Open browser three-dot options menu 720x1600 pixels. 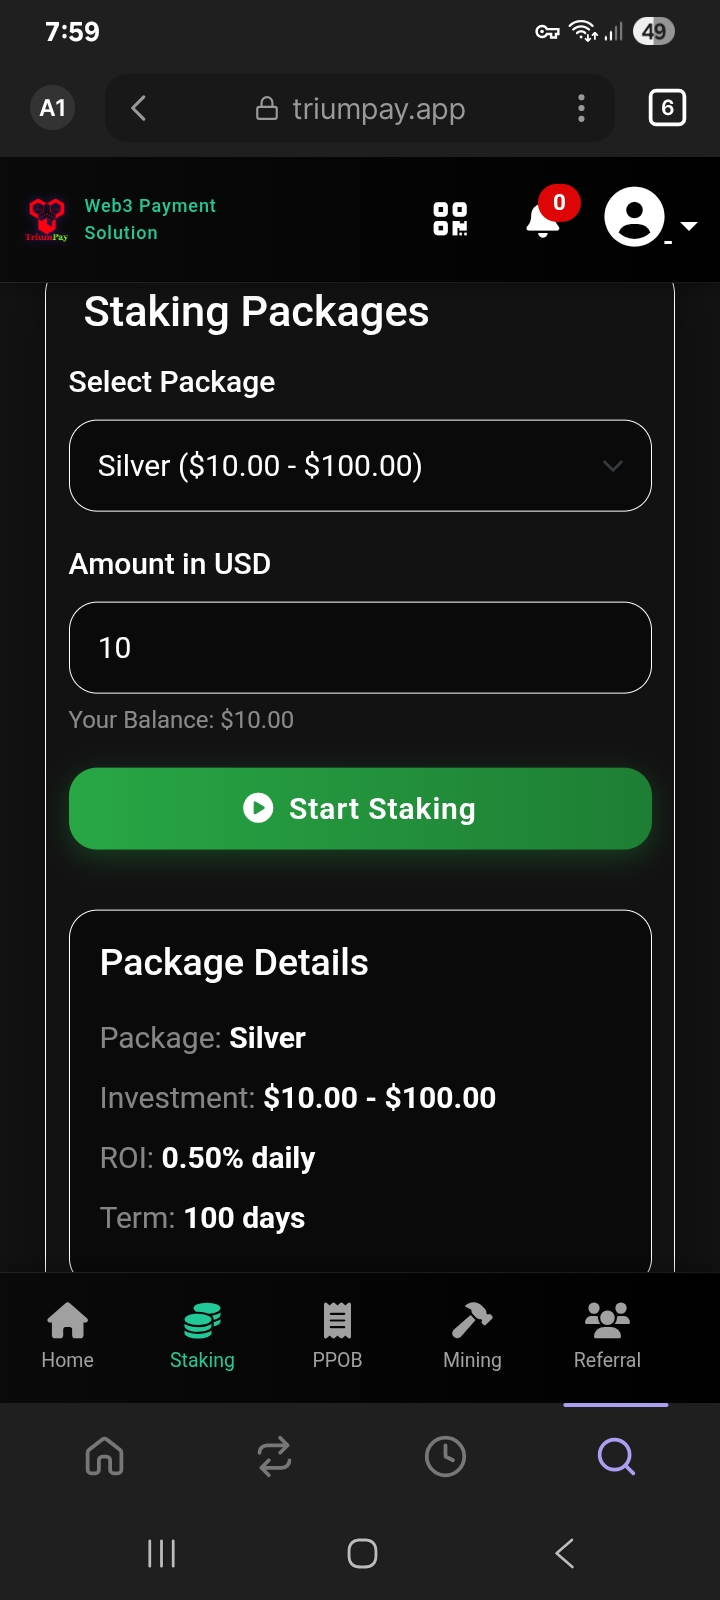[581, 108]
